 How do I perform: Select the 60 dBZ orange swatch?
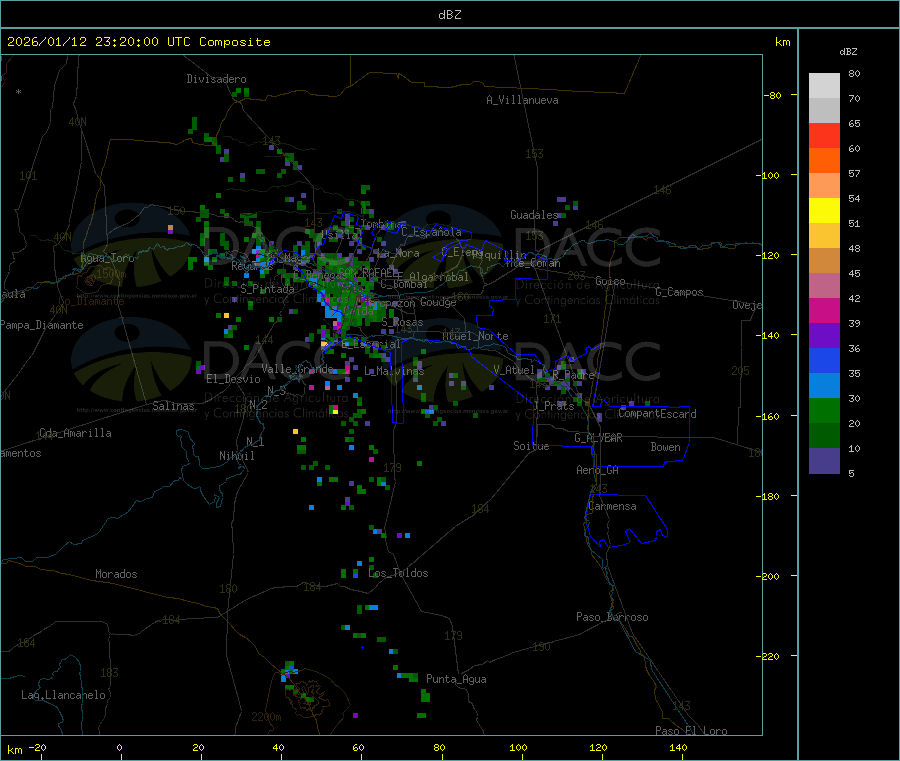click(824, 161)
